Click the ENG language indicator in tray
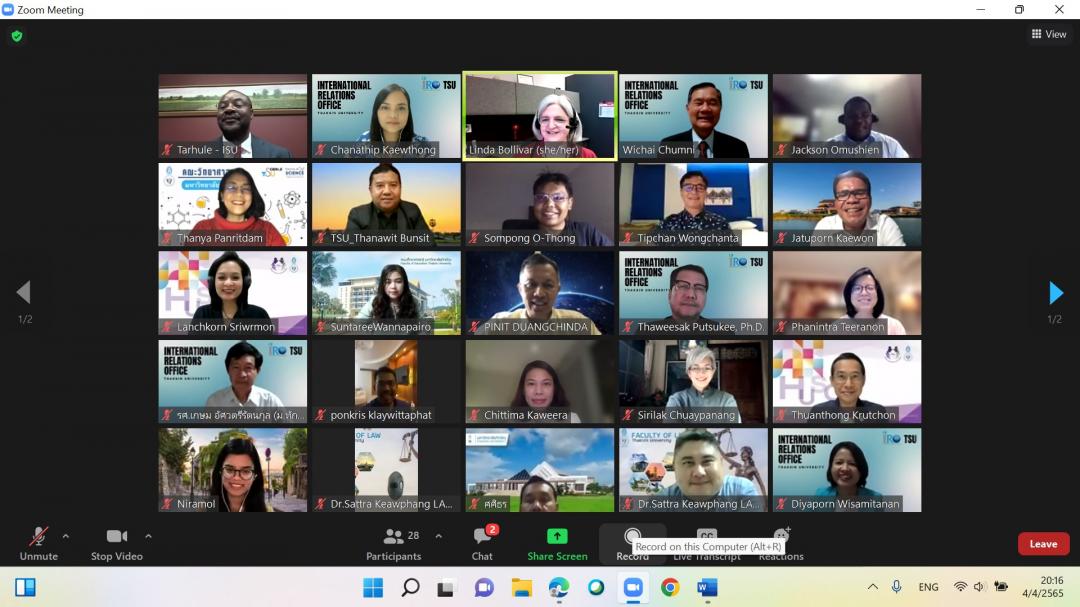The width and height of the screenshot is (1080, 607). coord(927,587)
